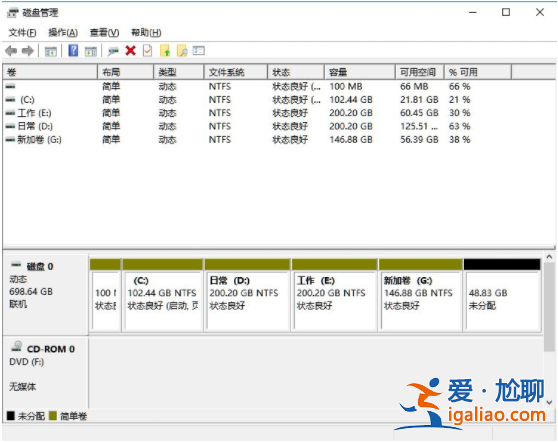Select the 日常 (D:) partition block

(x=247, y=295)
